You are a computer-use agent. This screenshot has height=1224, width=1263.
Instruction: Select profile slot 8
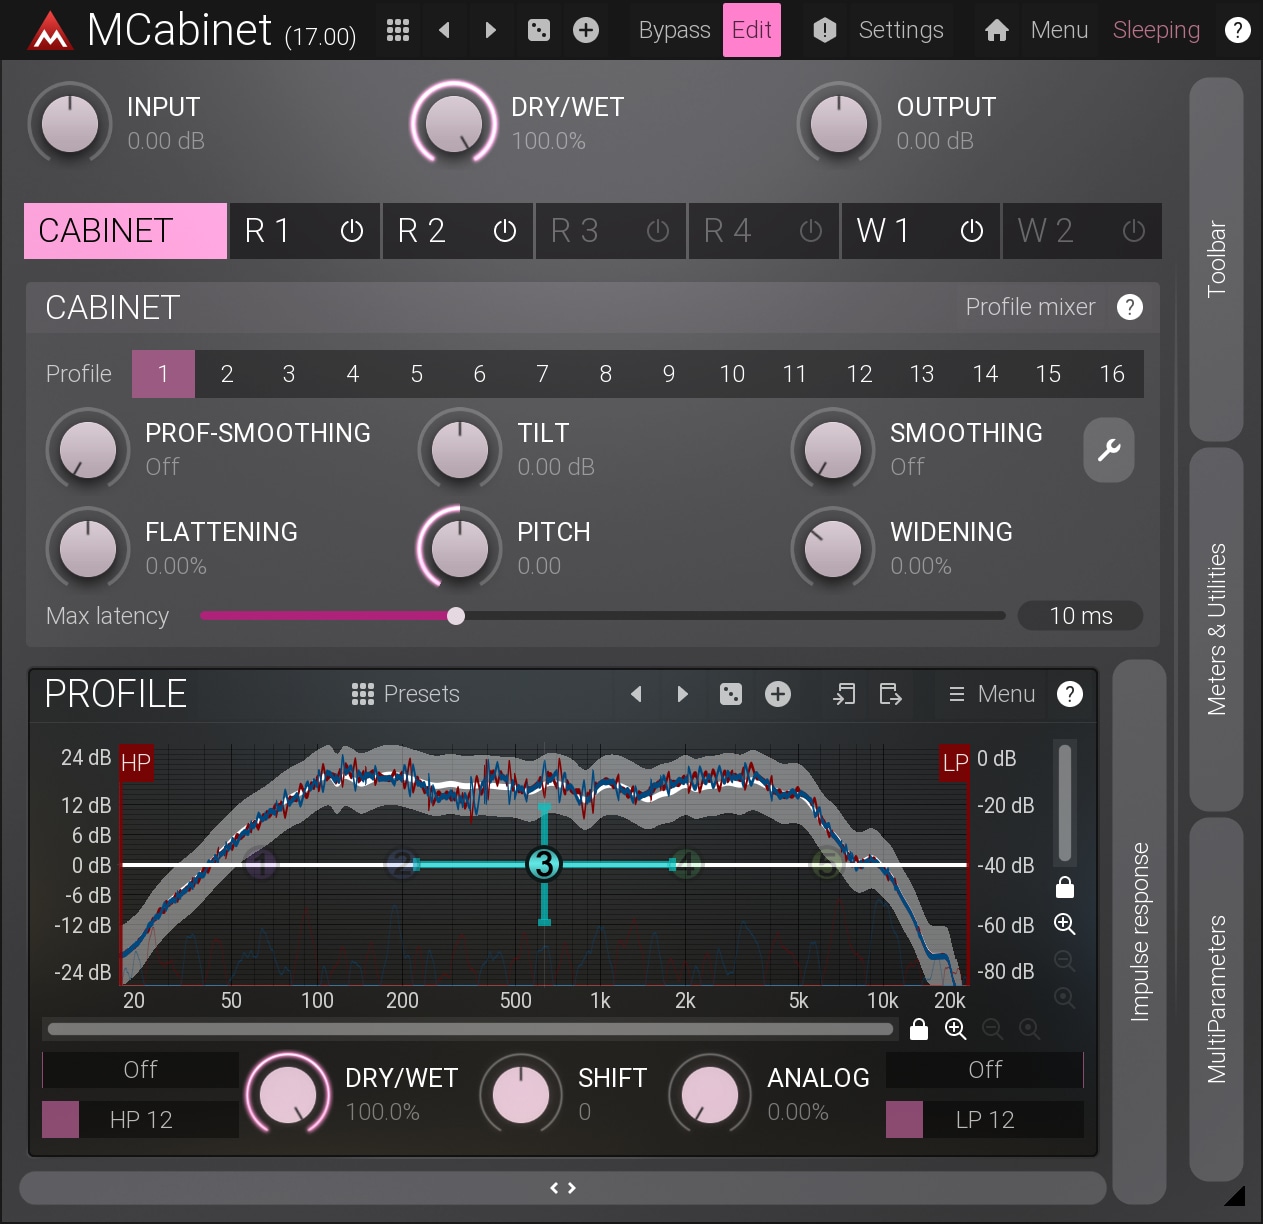605,374
